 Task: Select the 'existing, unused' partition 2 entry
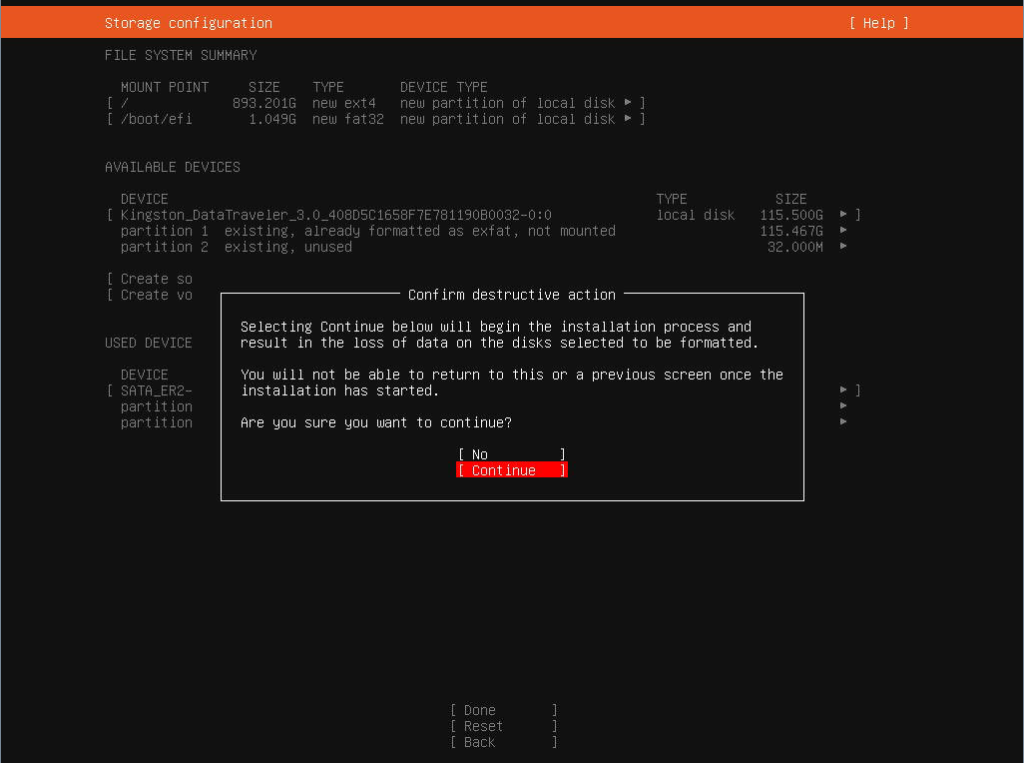coord(236,247)
